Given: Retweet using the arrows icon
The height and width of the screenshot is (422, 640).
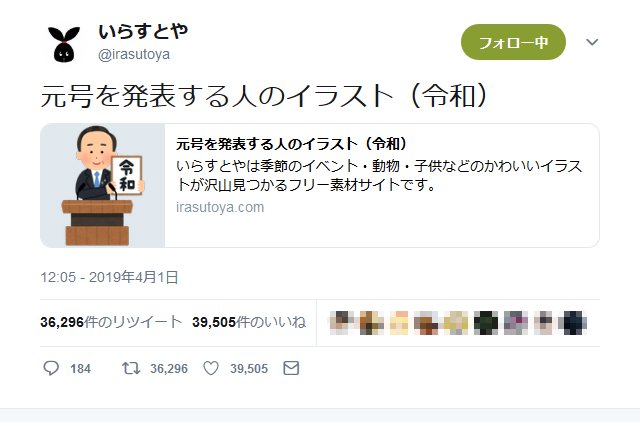Looking at the screenshot, I should point(131,369).
